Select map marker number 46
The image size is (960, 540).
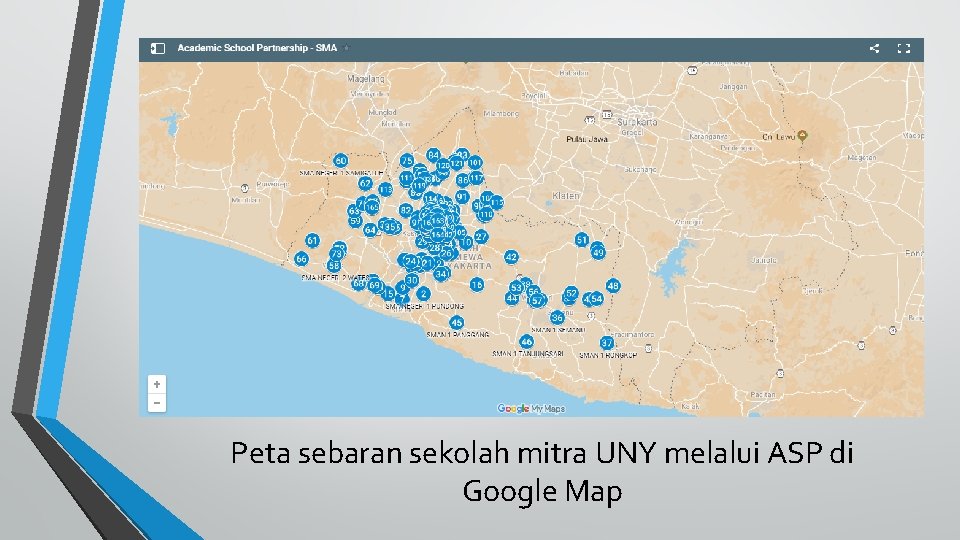click(x=526, y=342)
